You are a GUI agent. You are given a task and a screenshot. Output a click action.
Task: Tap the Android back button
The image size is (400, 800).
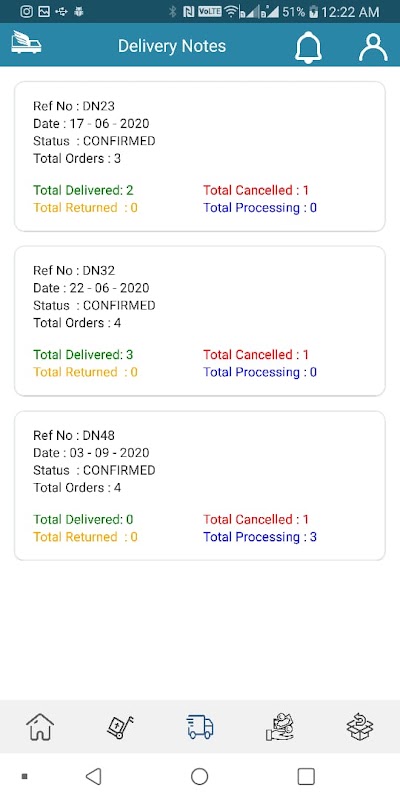tap(93, 777)
